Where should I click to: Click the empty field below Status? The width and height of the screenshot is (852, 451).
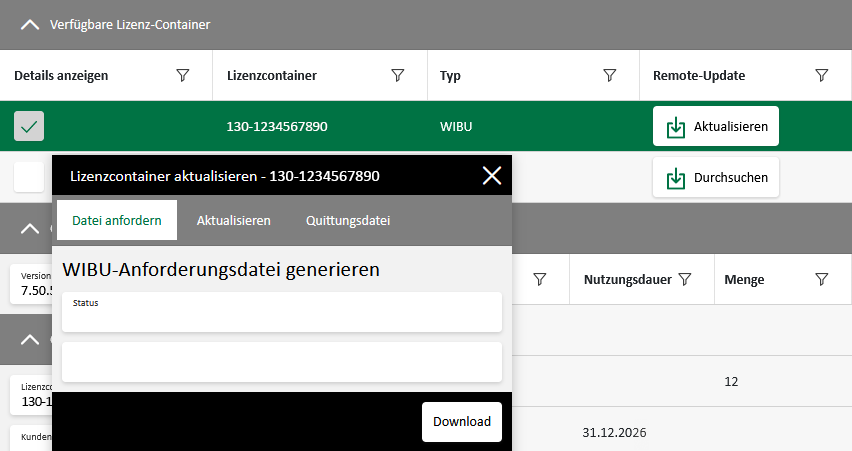(281, 362)
